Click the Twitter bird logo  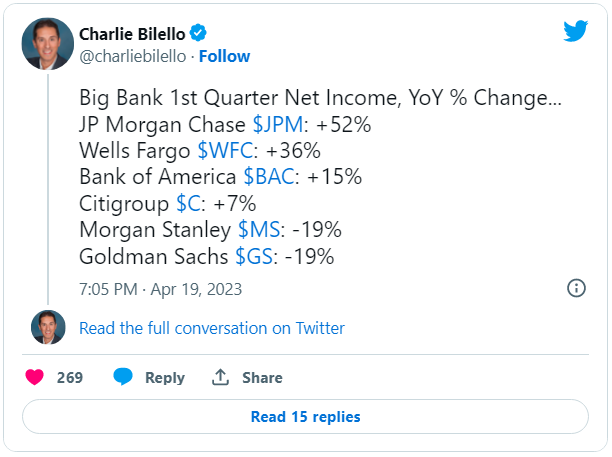coord(575,31)
